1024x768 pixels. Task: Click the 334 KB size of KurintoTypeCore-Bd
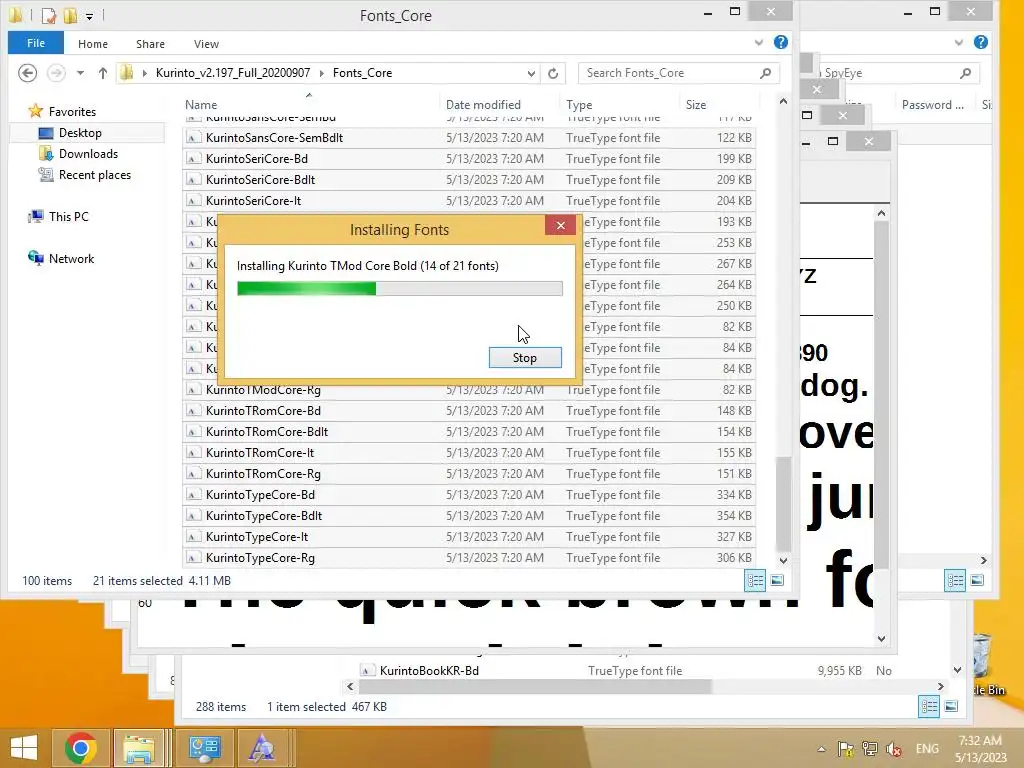tap(734, 494)
